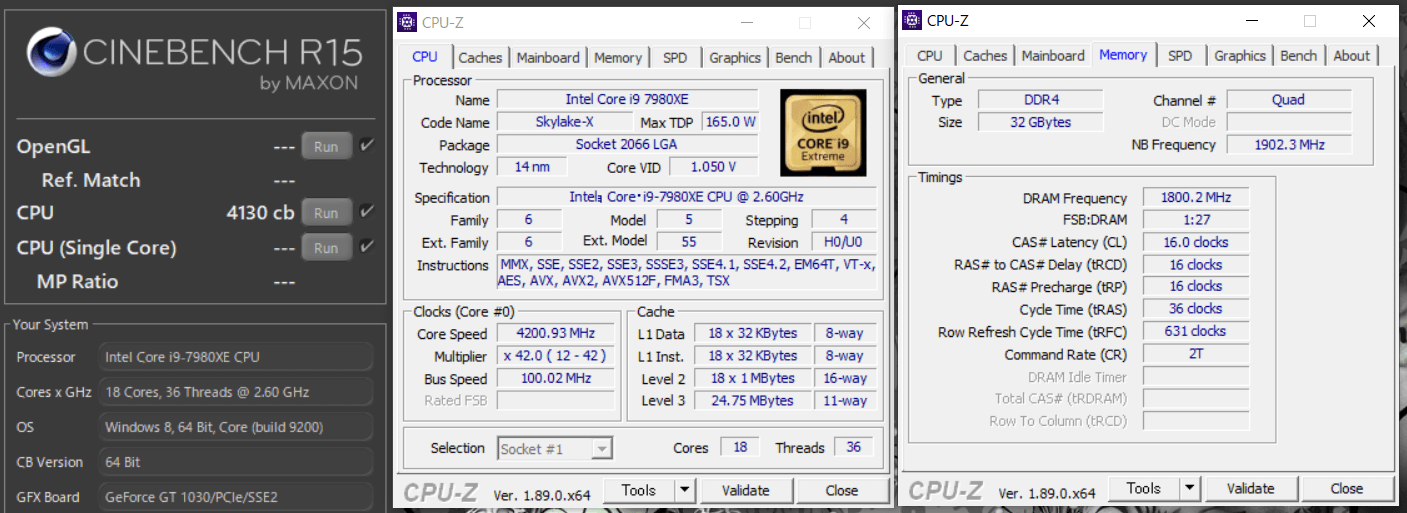Open Graphics tab in left CPU-Z window
1407x513 pixels.
coord(735,58)
